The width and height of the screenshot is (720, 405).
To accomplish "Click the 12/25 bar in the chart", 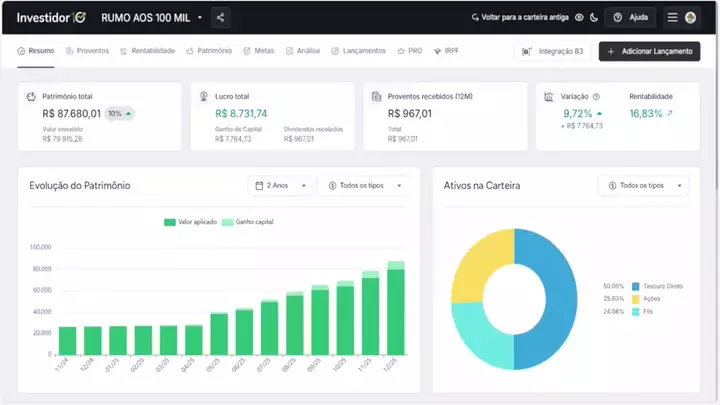I will pos(396,310).
